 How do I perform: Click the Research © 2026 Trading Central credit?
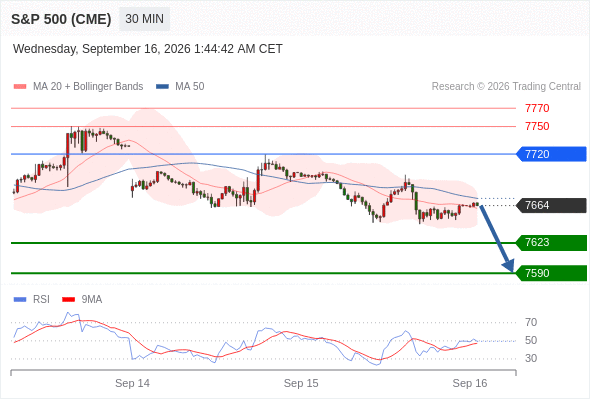[x=506, y=87]
